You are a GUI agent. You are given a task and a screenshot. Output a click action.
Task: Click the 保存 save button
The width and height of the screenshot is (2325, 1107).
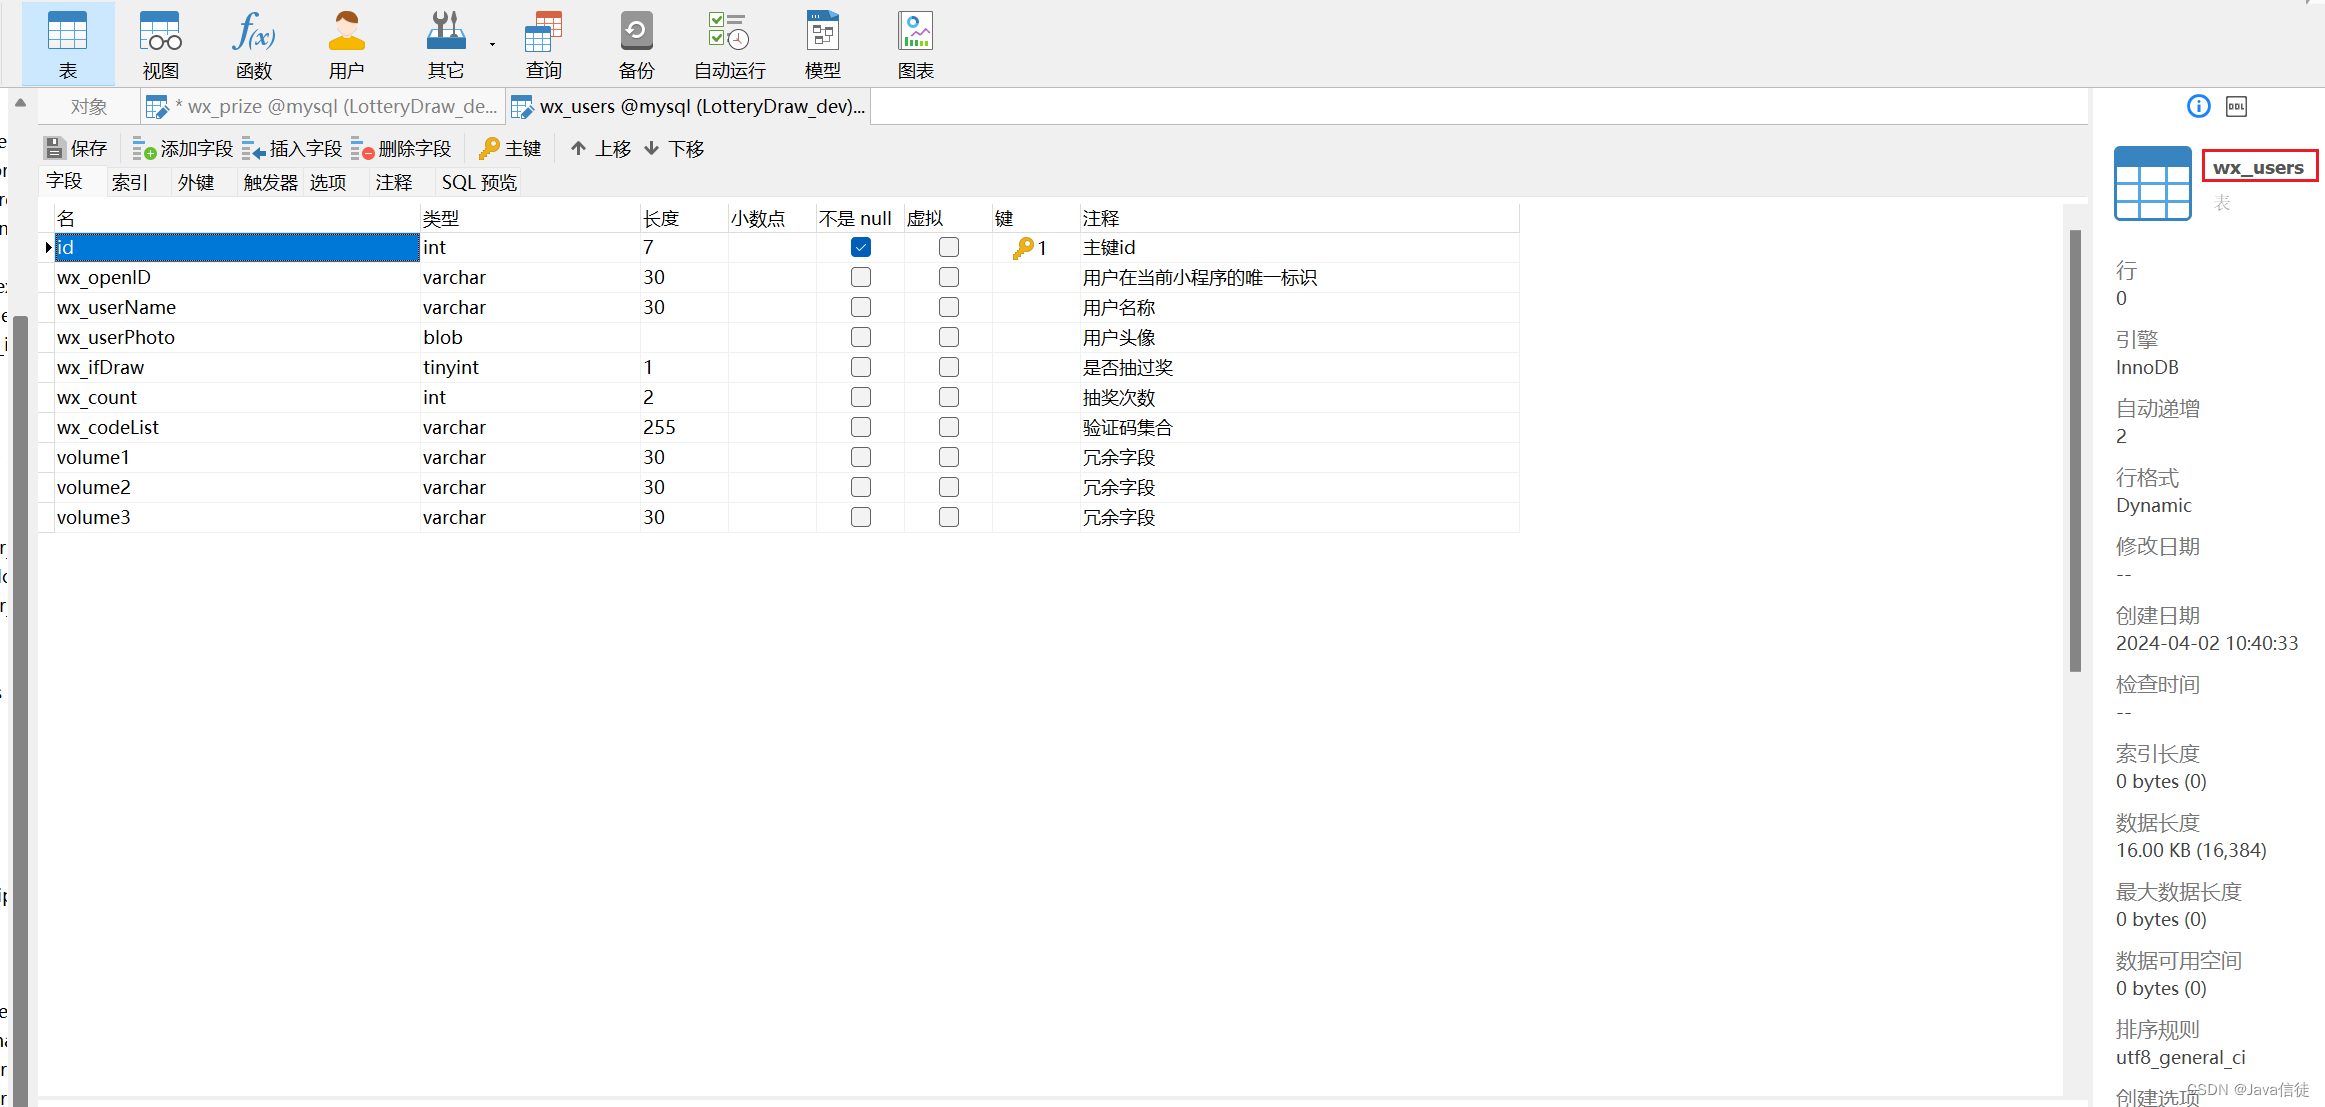tap(75, 148)
